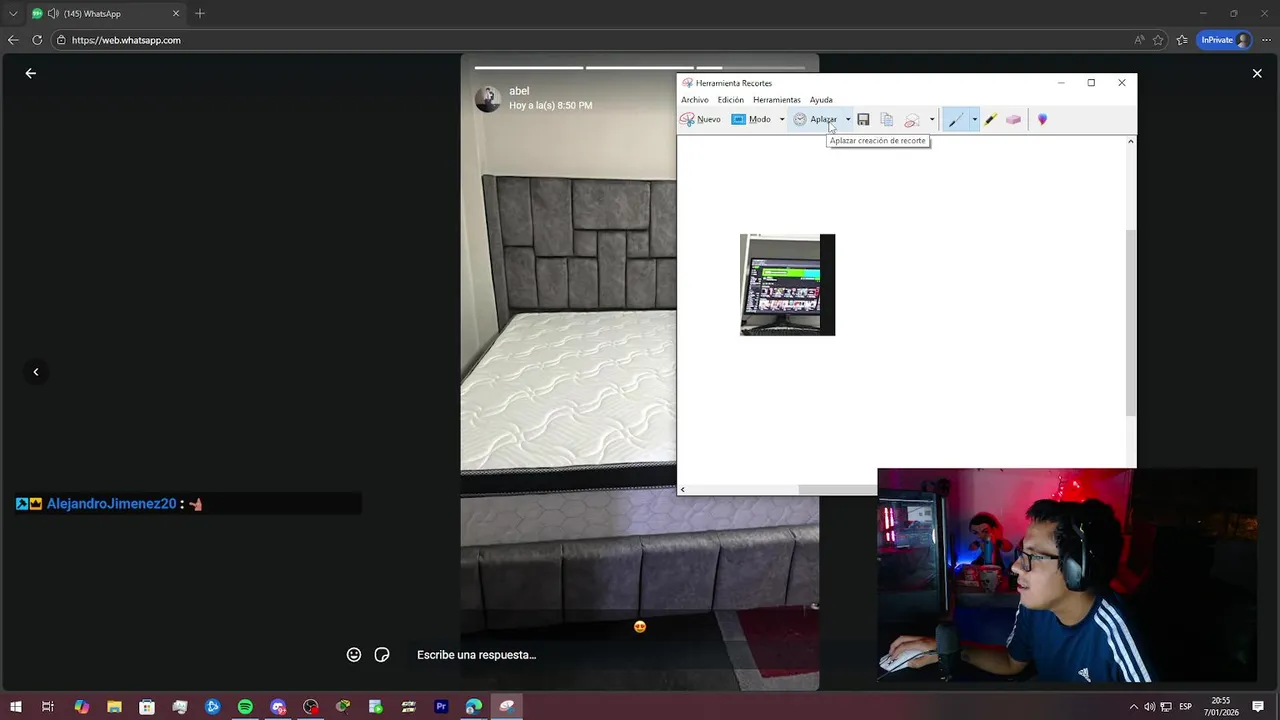
Task: Open Paint 3D editing icon
Action: (x=1042, y=119)
